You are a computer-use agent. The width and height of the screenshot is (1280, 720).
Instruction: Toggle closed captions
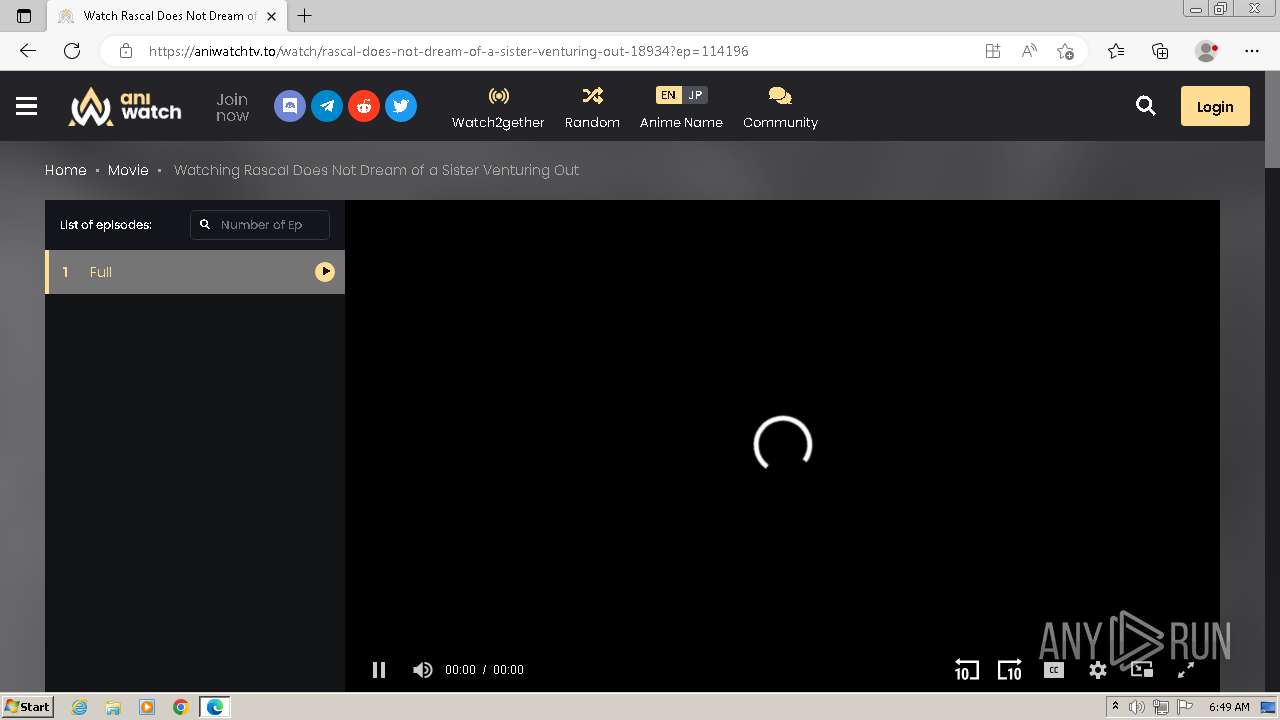(1054, 670)
